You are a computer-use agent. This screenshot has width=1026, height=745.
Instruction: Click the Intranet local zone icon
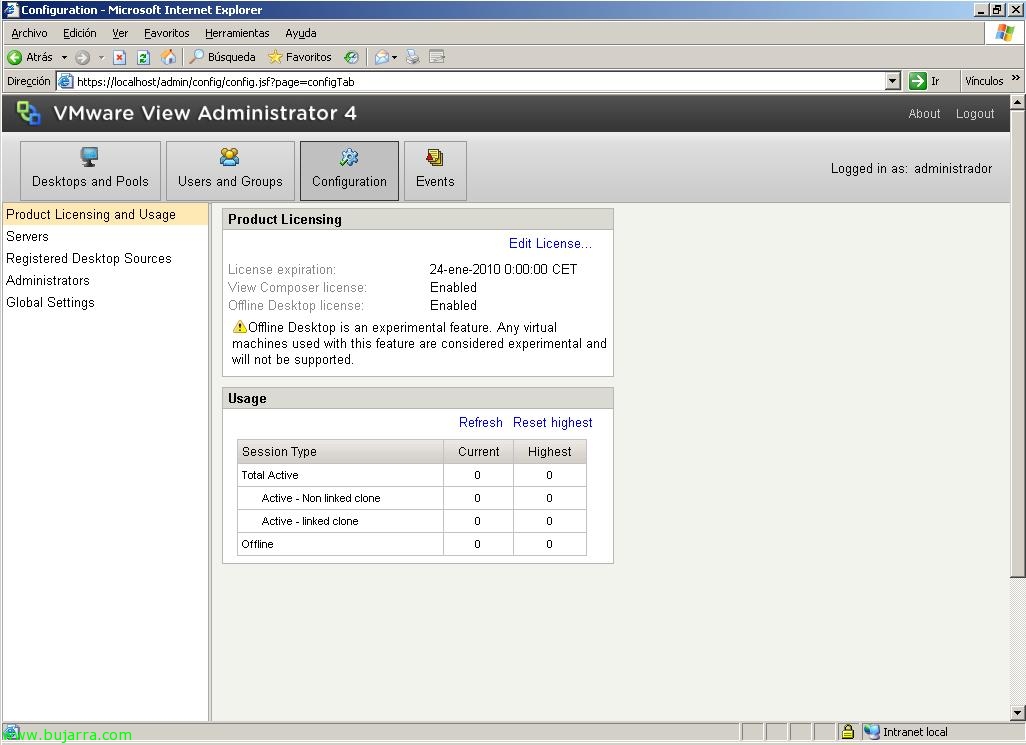(871, 732)
